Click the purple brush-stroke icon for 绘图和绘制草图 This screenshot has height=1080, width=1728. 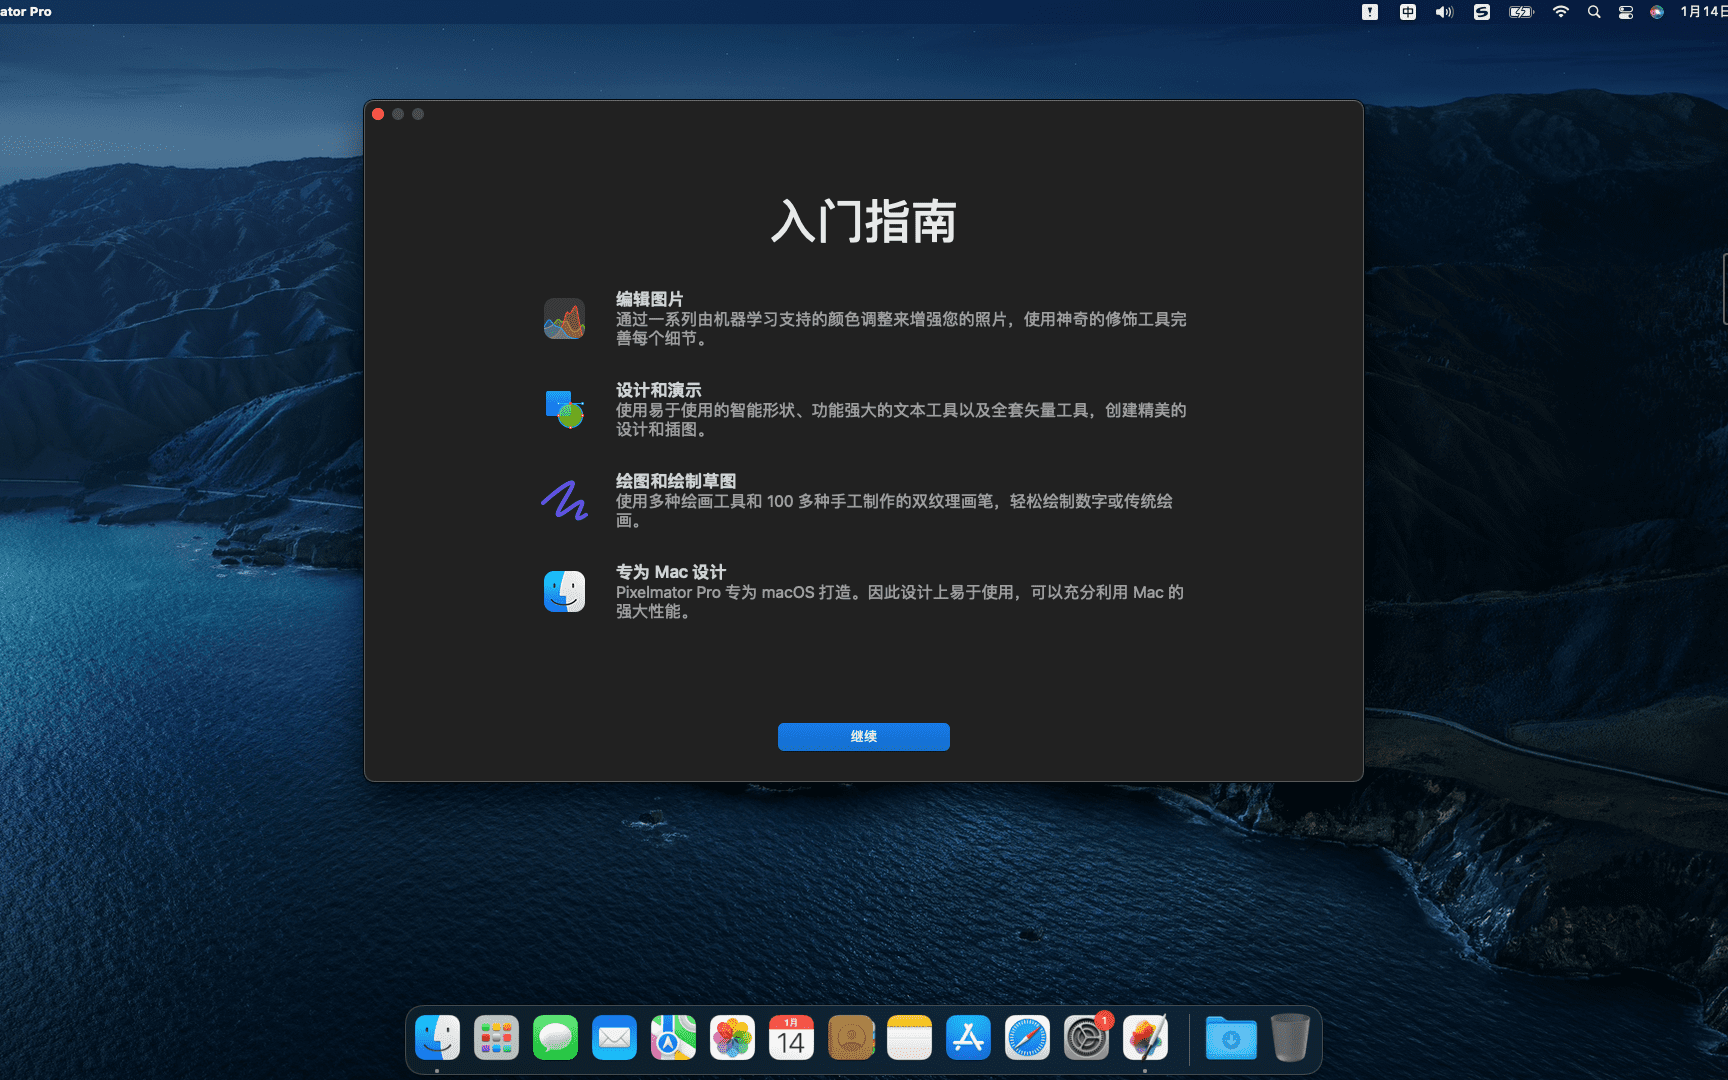click(564, 500)
